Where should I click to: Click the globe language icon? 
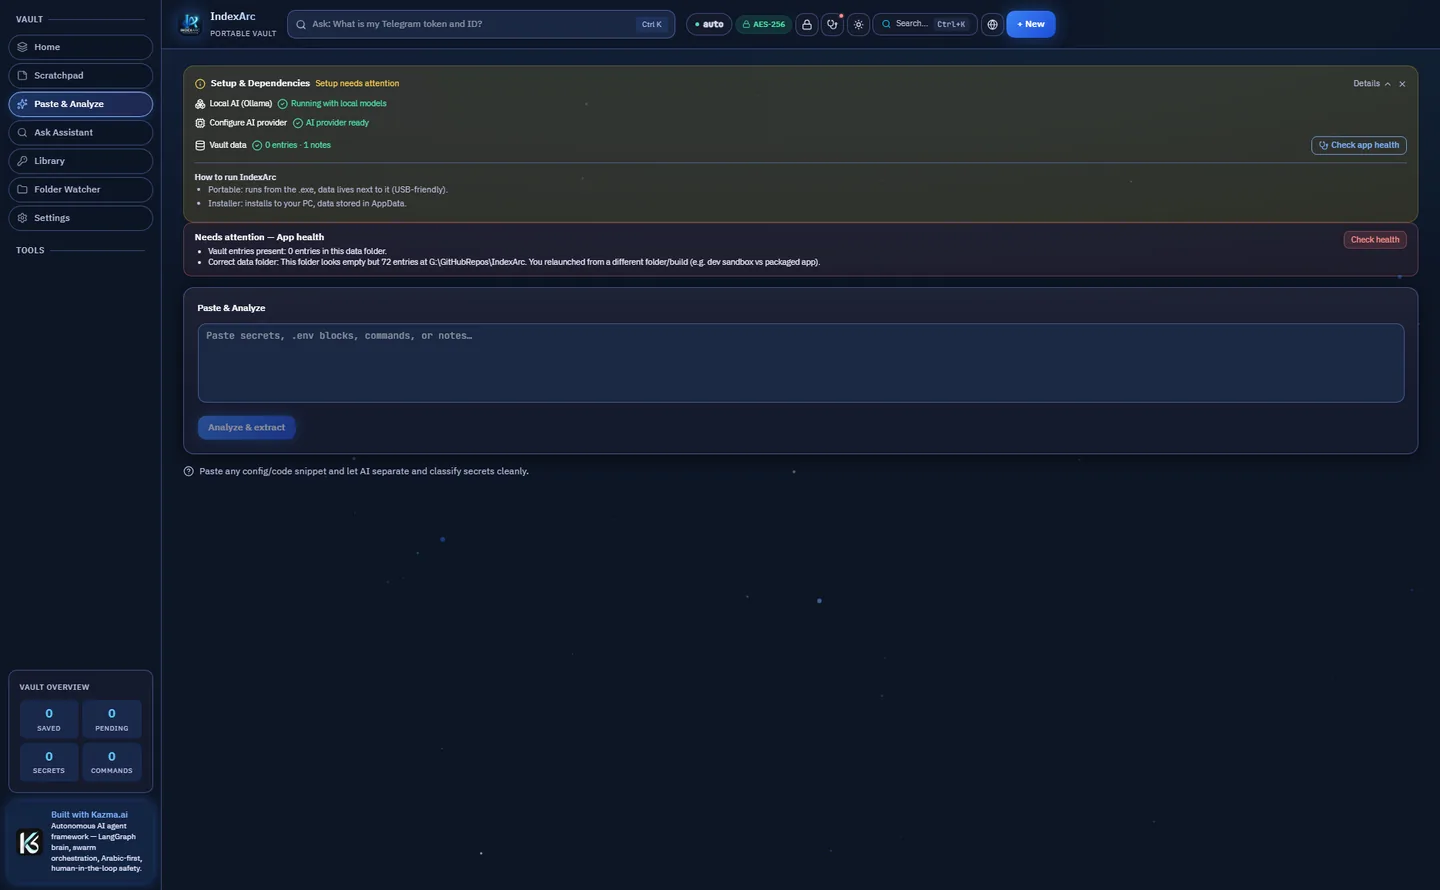coord(992,24)
